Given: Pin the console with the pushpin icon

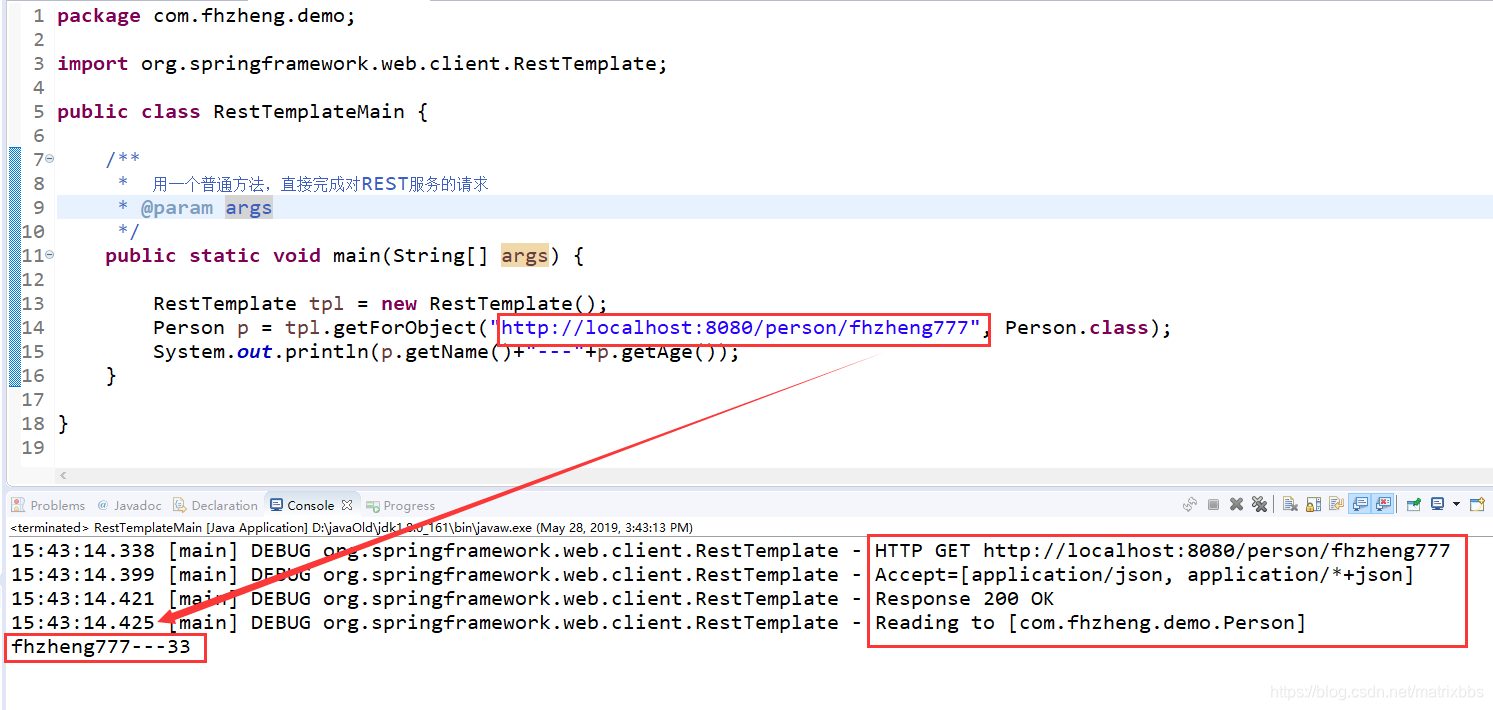Looking at the screenshot, I should coord(1414,504).
